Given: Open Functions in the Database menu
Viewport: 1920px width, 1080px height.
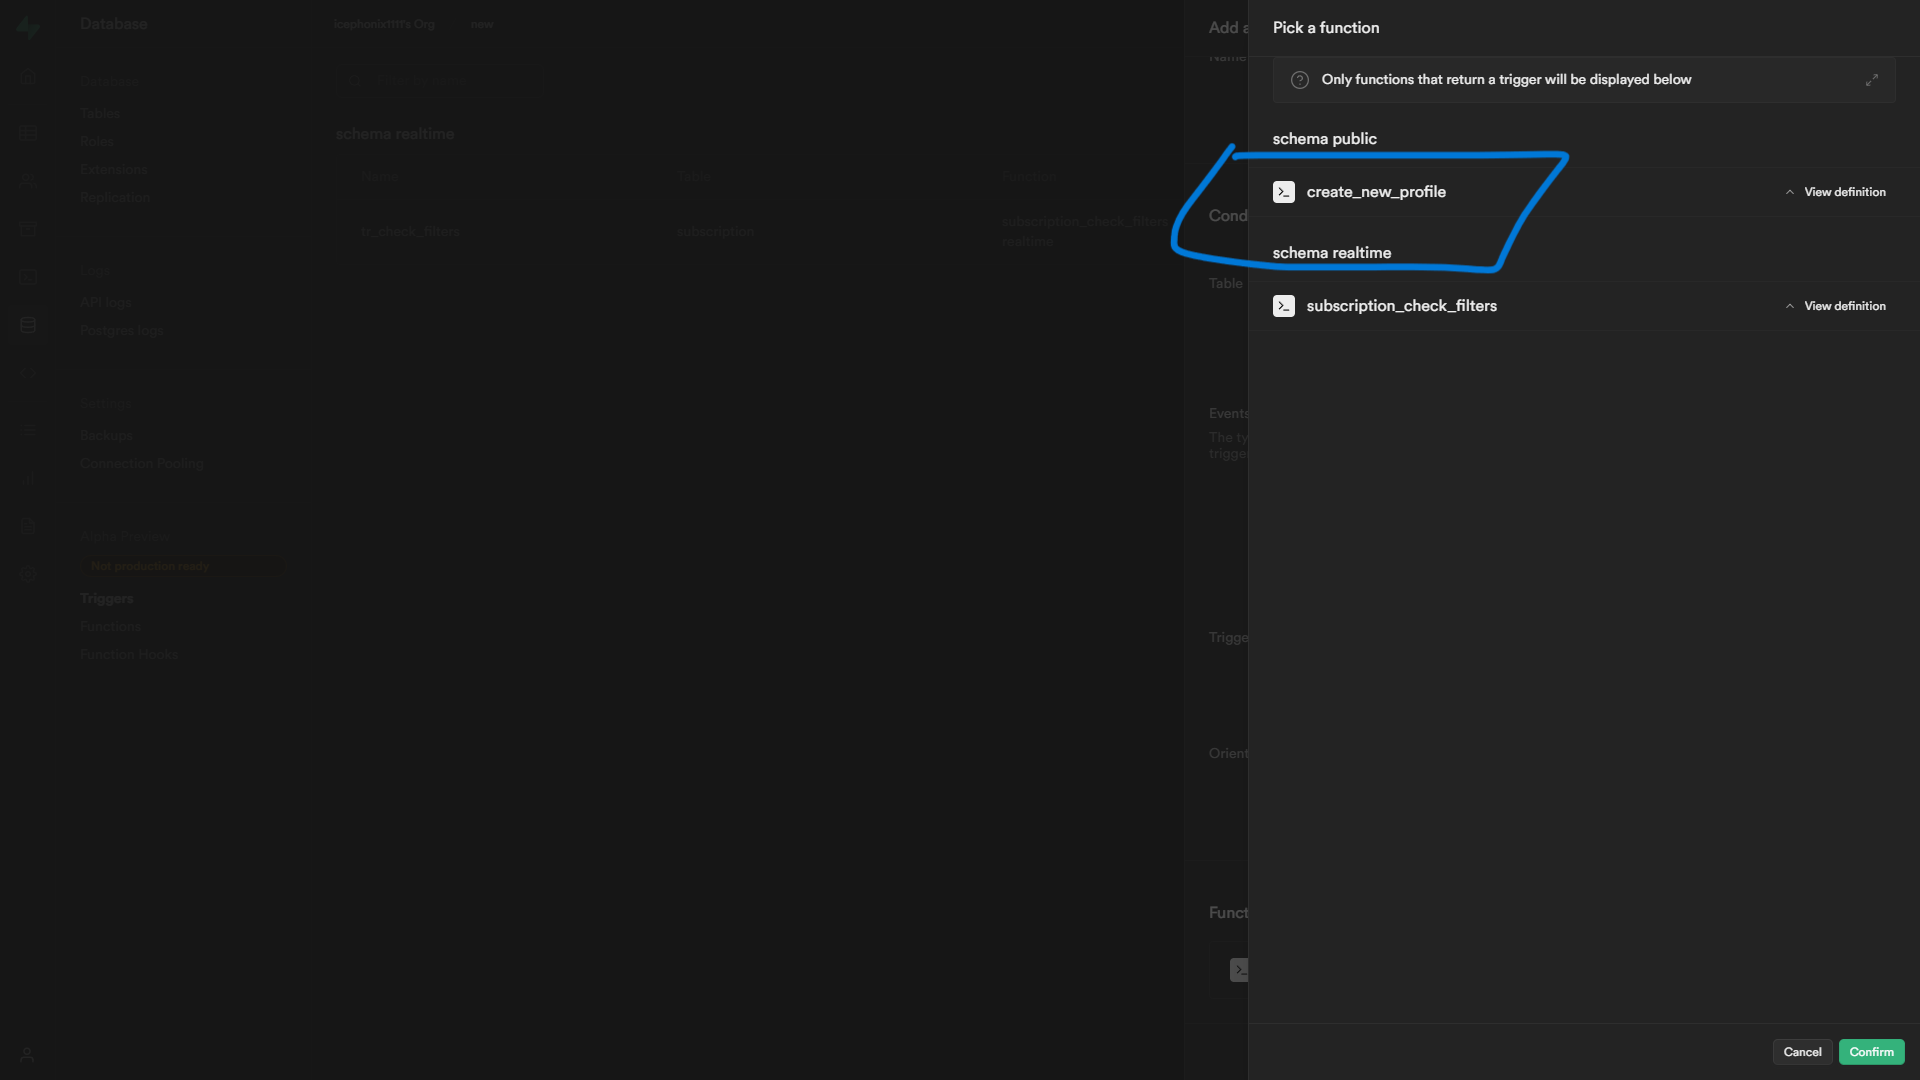Looking at the screenshot, I should pos(110,626).
